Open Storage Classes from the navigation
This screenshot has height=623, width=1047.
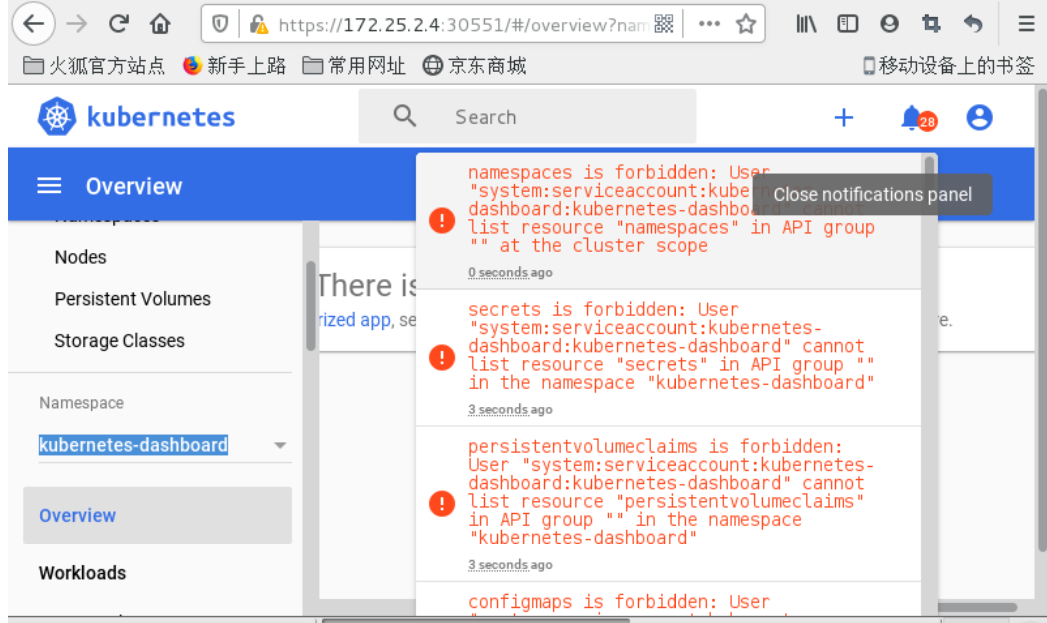(x=119, y=341)
